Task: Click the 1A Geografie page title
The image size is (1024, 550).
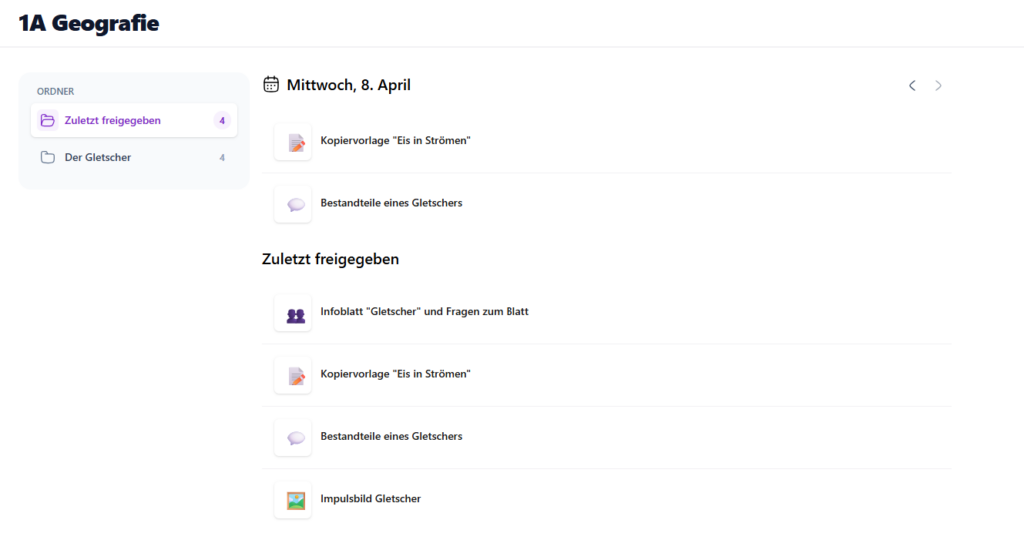Action: click(x=89, y=23)
